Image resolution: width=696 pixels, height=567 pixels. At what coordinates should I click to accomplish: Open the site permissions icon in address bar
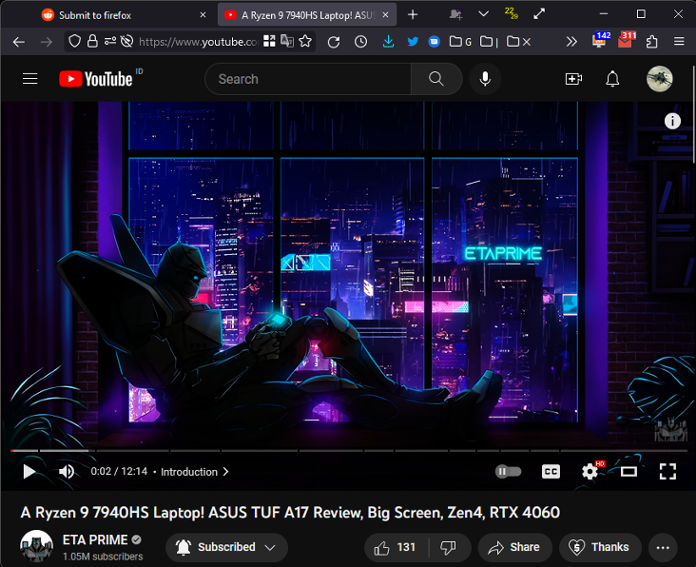(x=110, y=41)
